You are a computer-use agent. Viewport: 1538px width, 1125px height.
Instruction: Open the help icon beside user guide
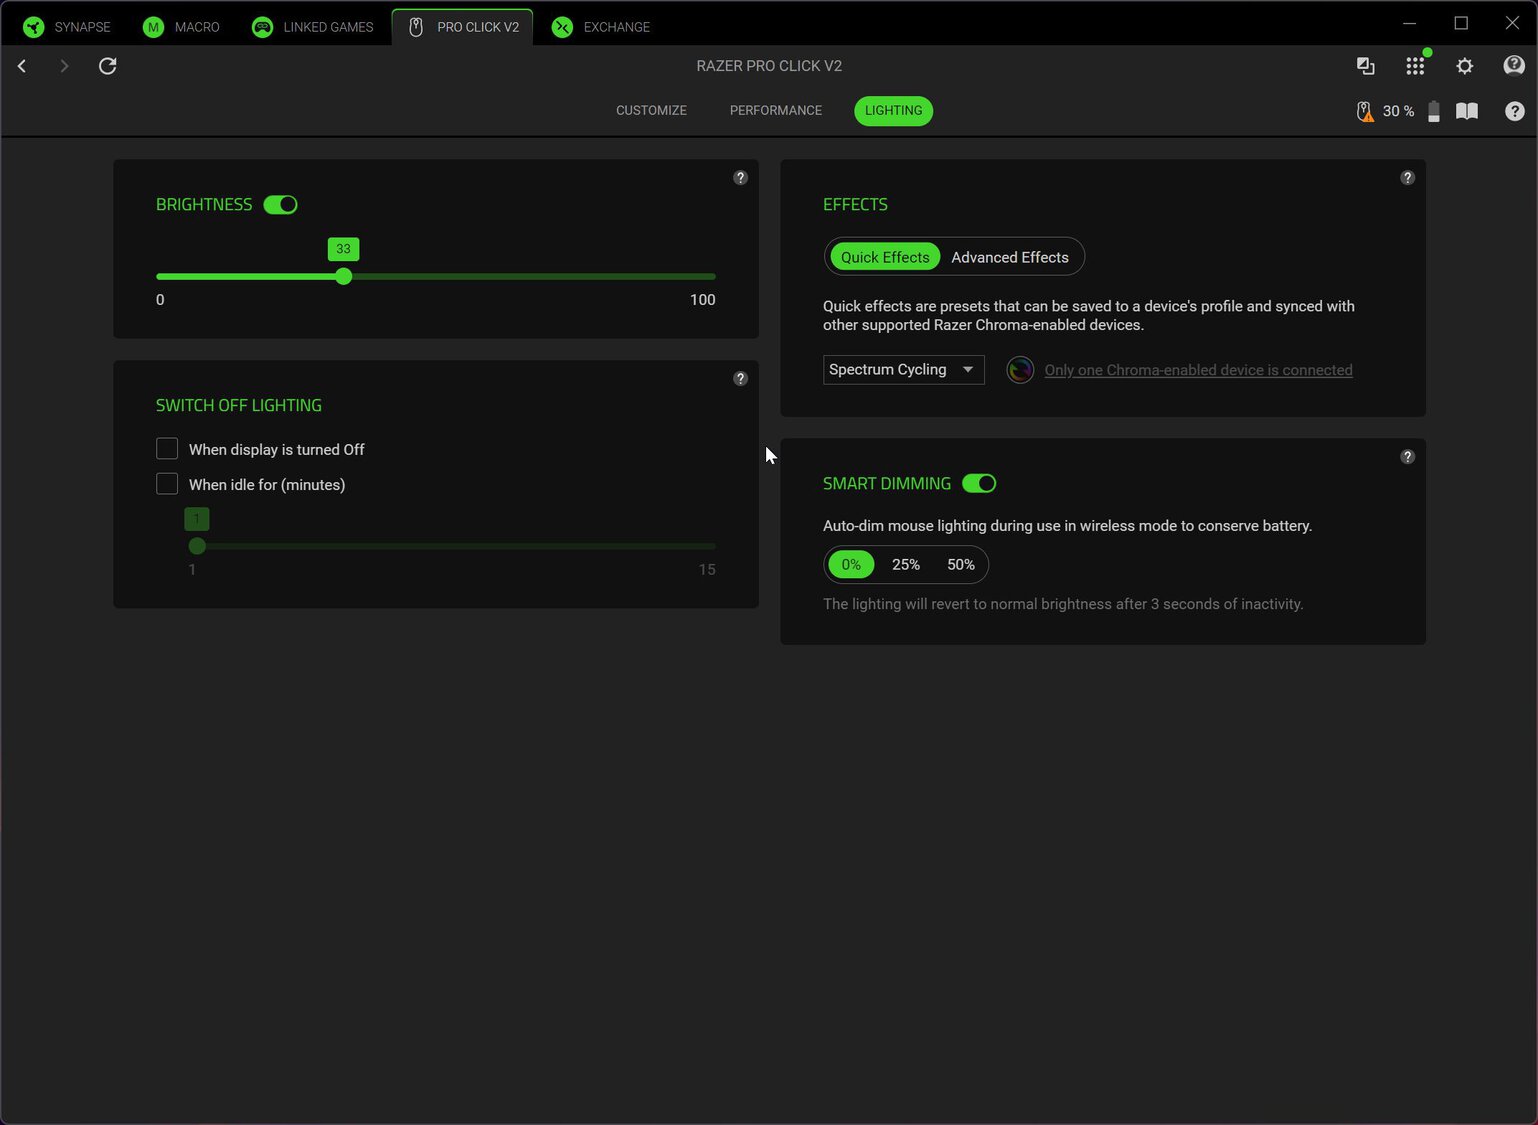(1515, 111)
